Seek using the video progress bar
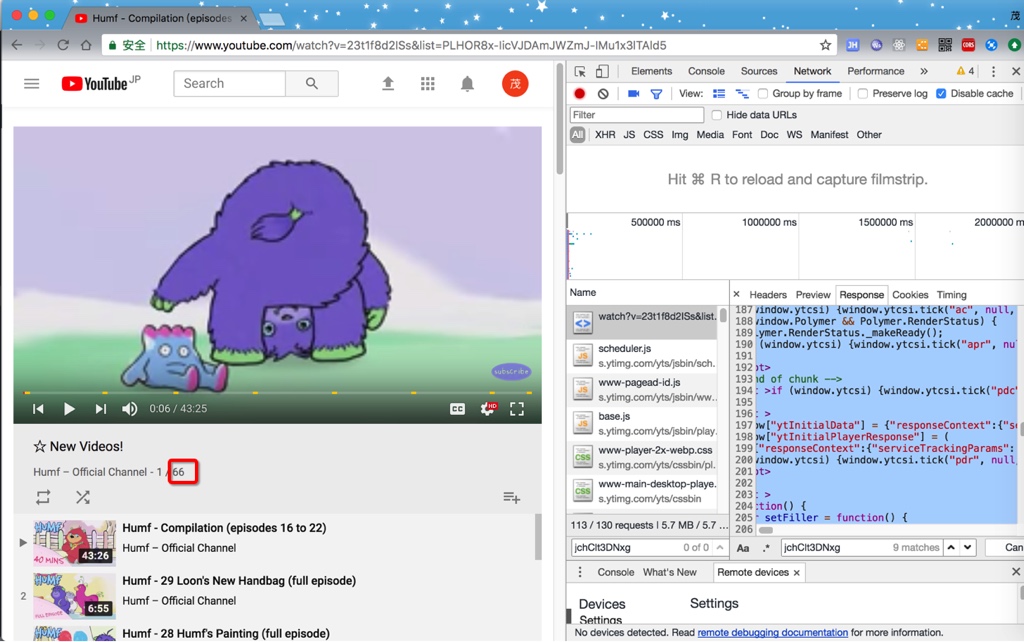1024x642 pixels. tap(278, 393)
